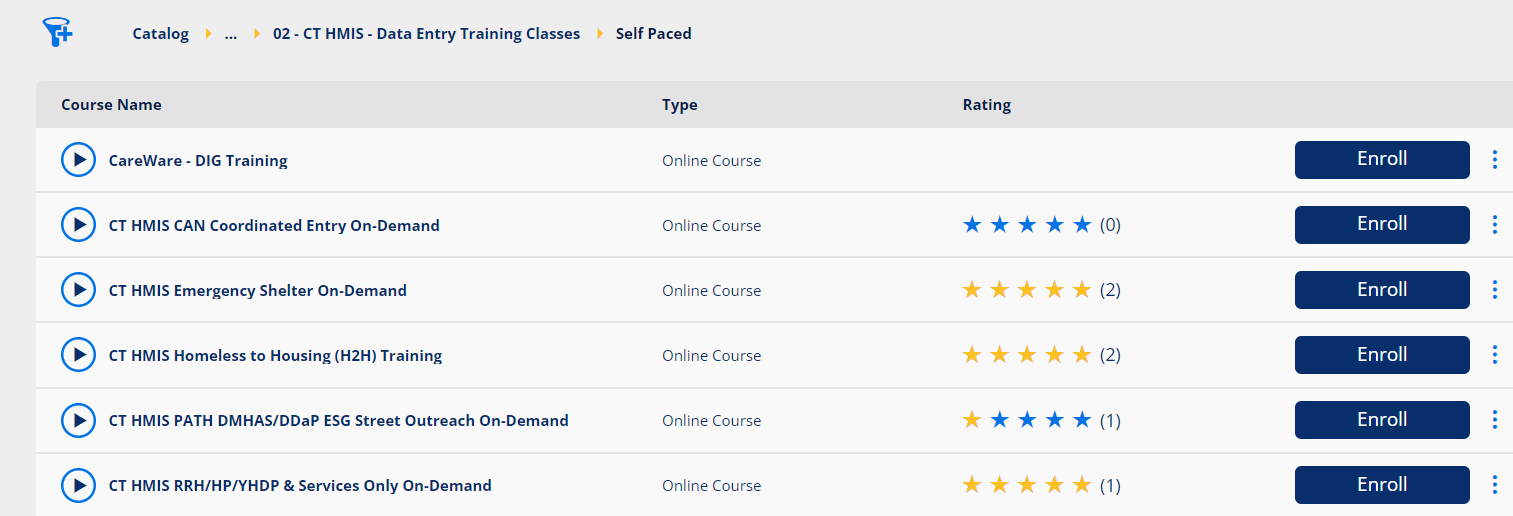1513x516 pixels.
Task: Click play icon beside Emergency Shelter On-Demand
Action: [78, 290]
